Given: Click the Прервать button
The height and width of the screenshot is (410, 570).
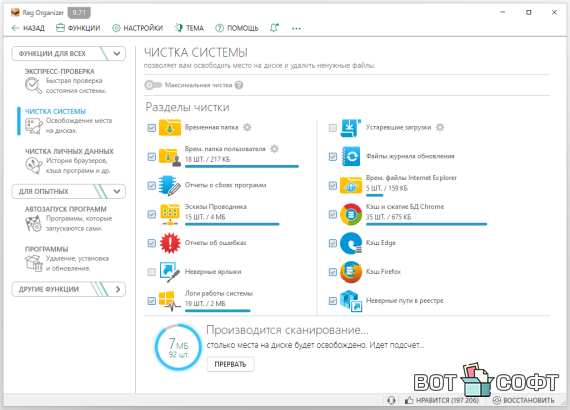Looking at the screenshot, I should [230, 364].
